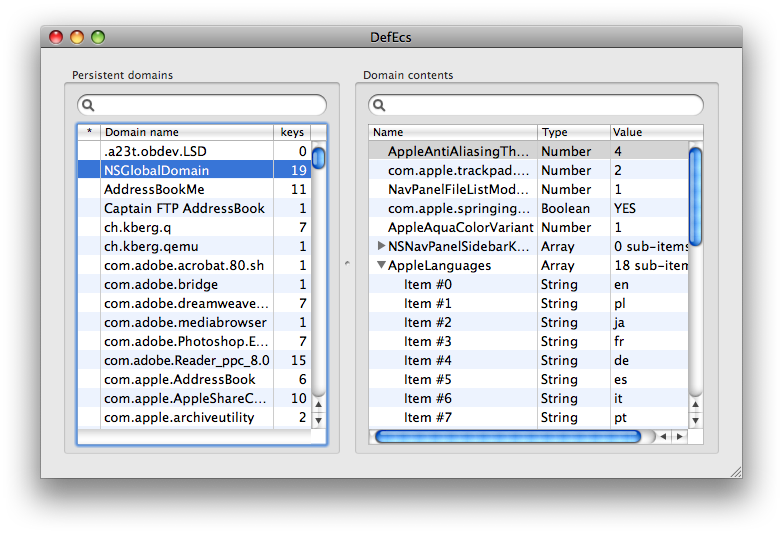This screenshot has width=783, height=534.
Task: Click the window resize grip corner
Action: (735, 471)
